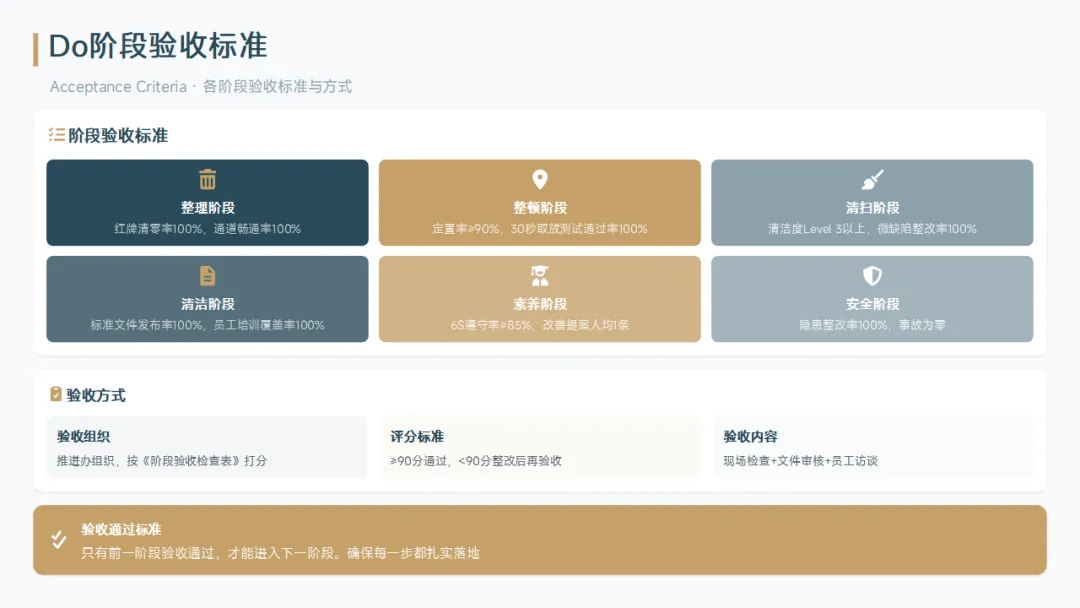Click the double checkmark icon in 验收通过标准 banner

point(59,540)
